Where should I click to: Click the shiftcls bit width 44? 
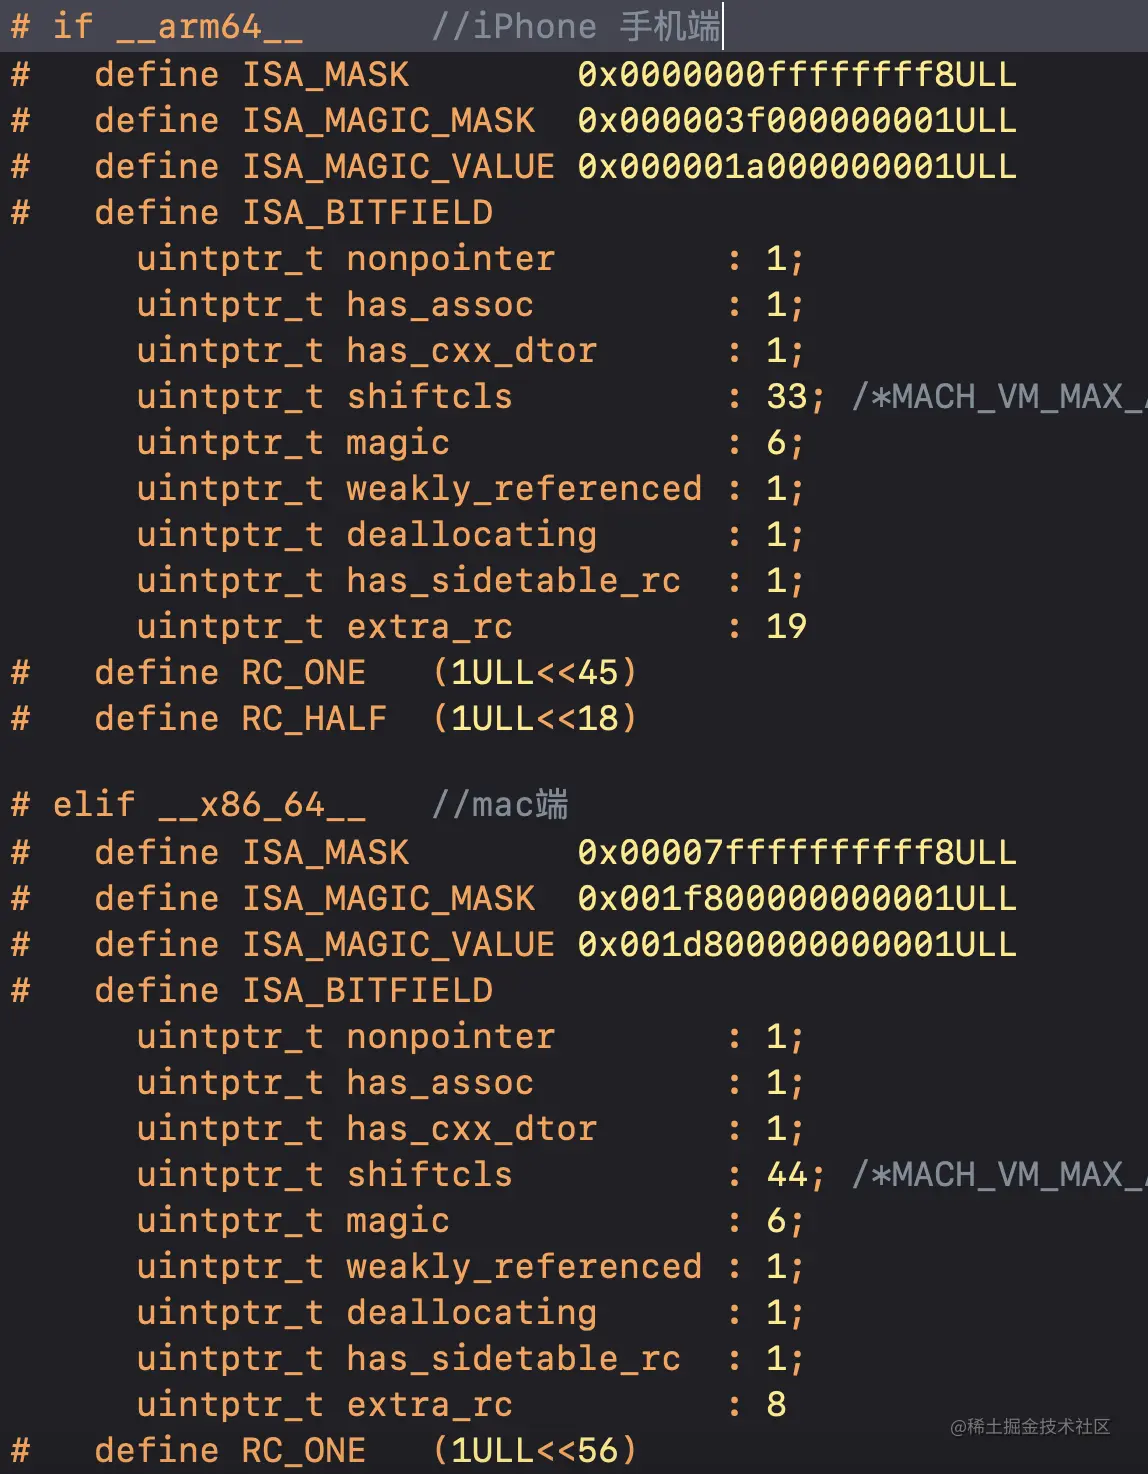(x=787, y=1174)
